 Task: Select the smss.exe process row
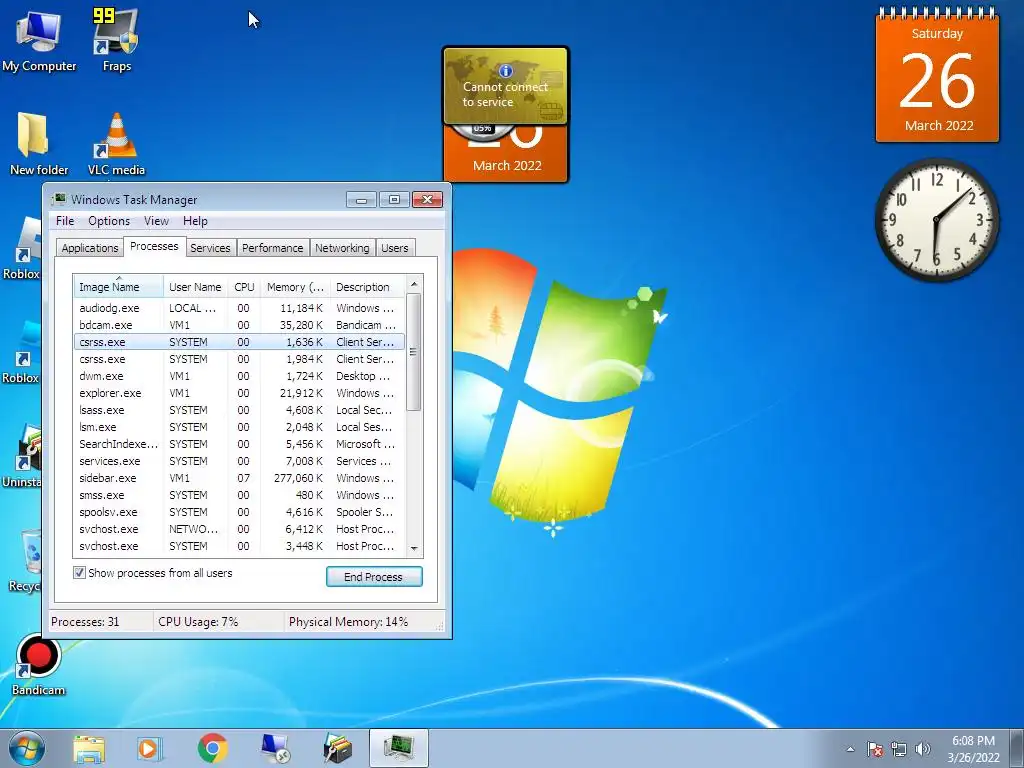239,494
